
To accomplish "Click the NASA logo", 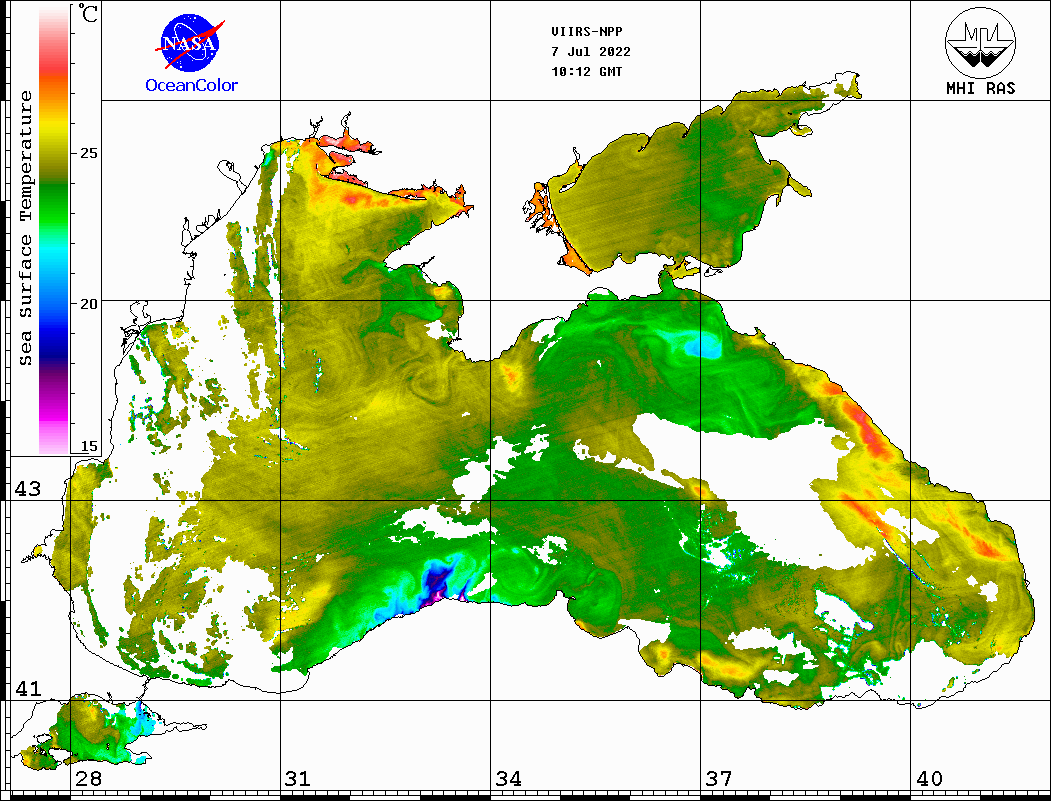I will pos(190,44).
